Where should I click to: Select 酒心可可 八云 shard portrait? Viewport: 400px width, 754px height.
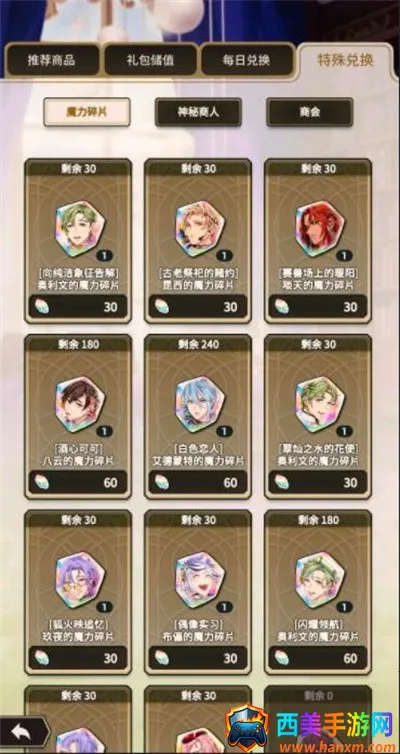(79, 404)
